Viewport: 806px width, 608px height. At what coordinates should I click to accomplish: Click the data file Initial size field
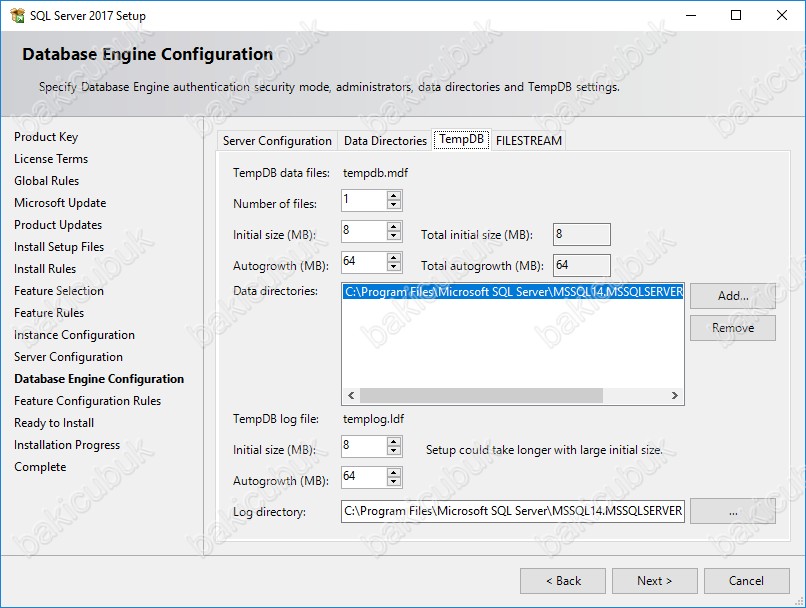point(364,231)
